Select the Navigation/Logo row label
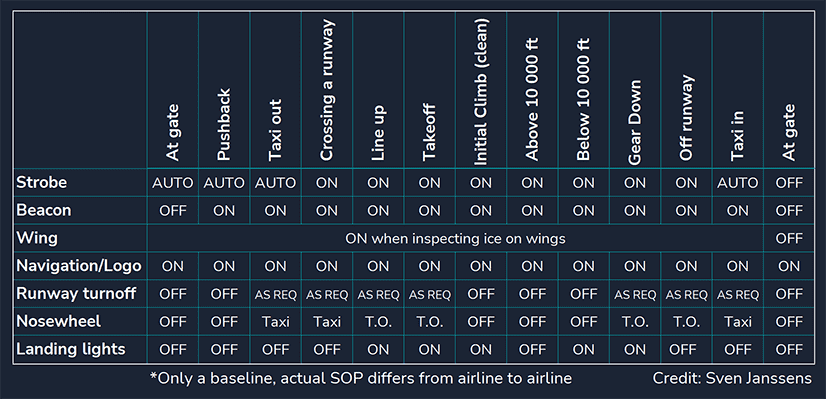The width and height of the screenshot is (826, 399). (x=79, y=266)
